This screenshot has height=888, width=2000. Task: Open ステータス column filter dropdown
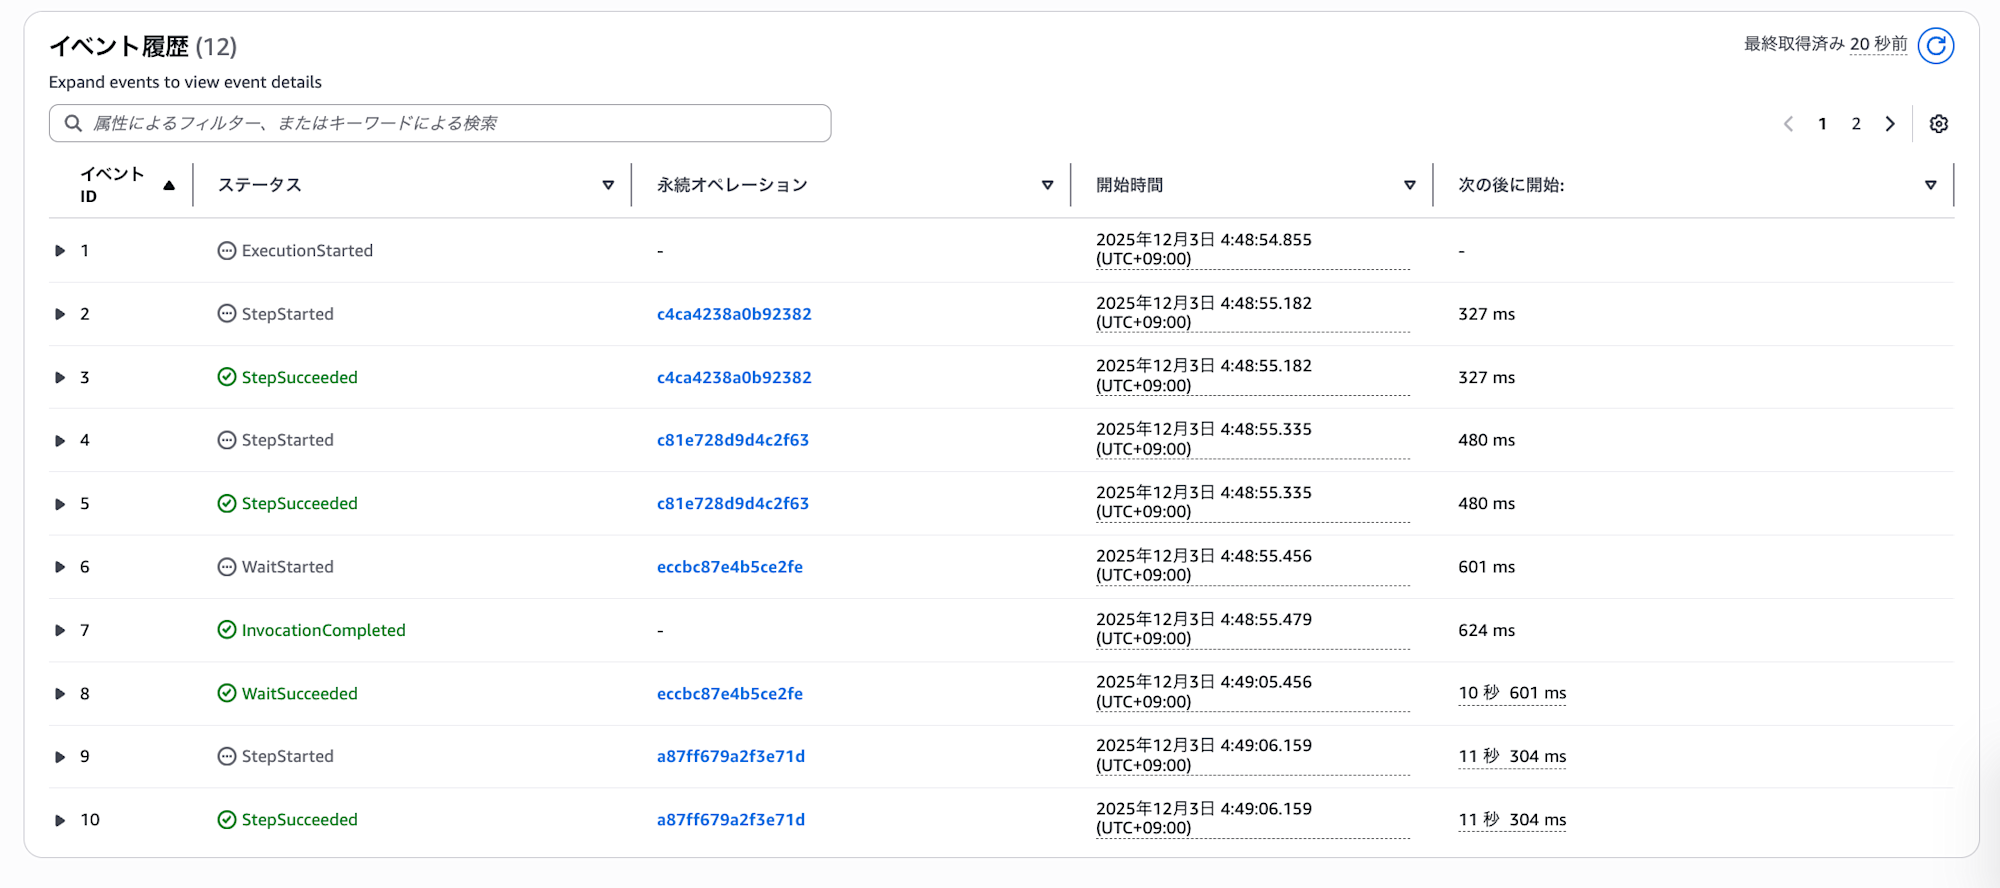coord(608,185)
